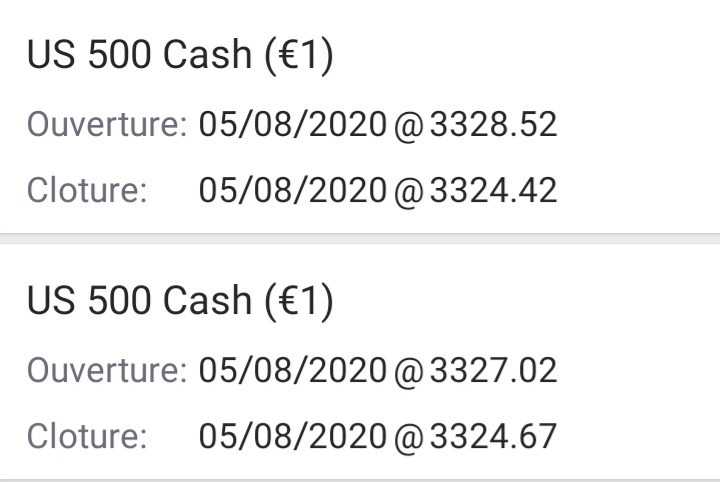Select the closing price 3324.67
This screenshot has width=720, height=482.
pos(492,436)
